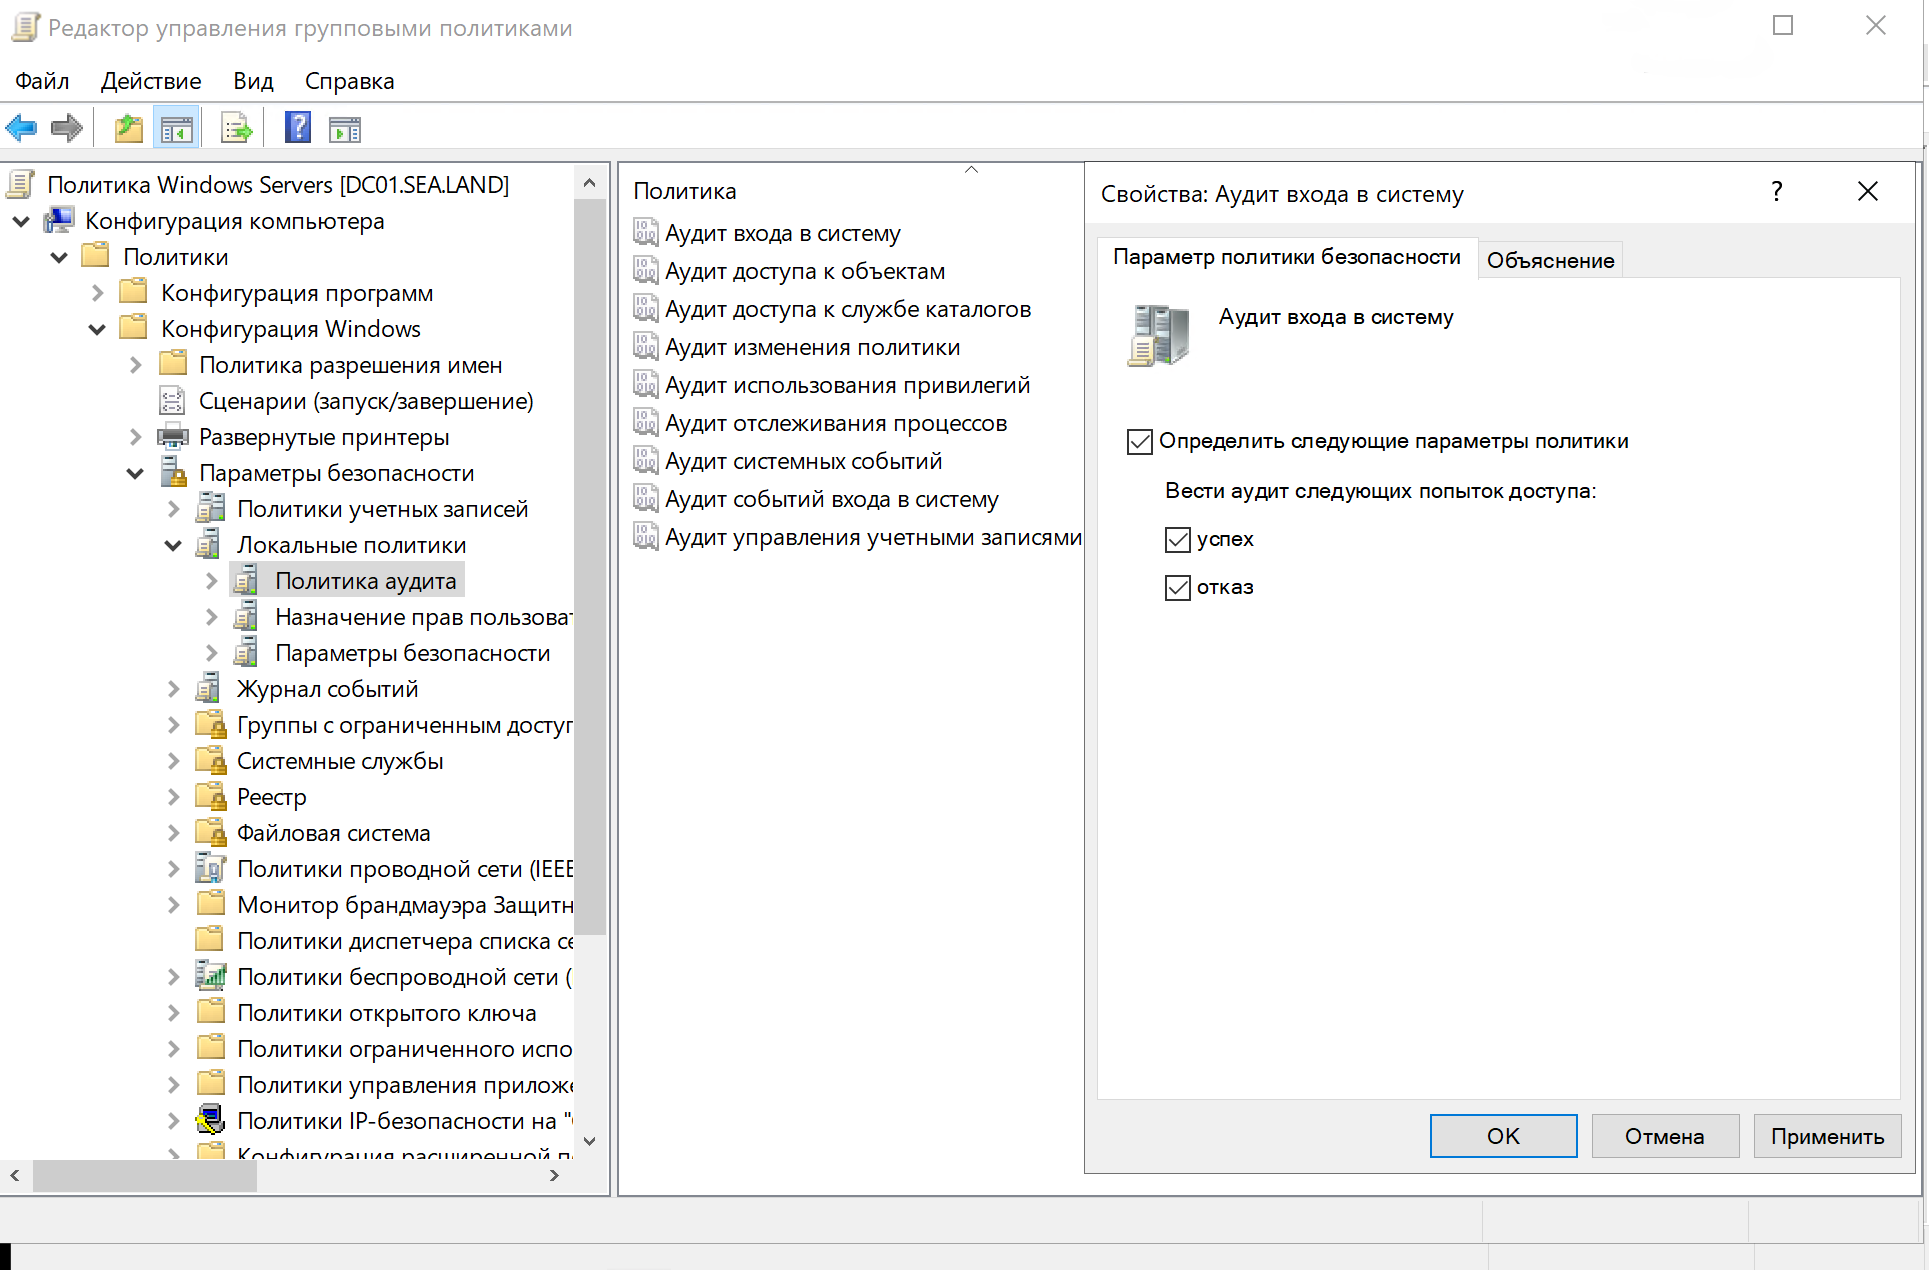Select the policy 'Аудит доступа к объектам'
The height and width of the screenshot is (1270, 1929).
803,270
